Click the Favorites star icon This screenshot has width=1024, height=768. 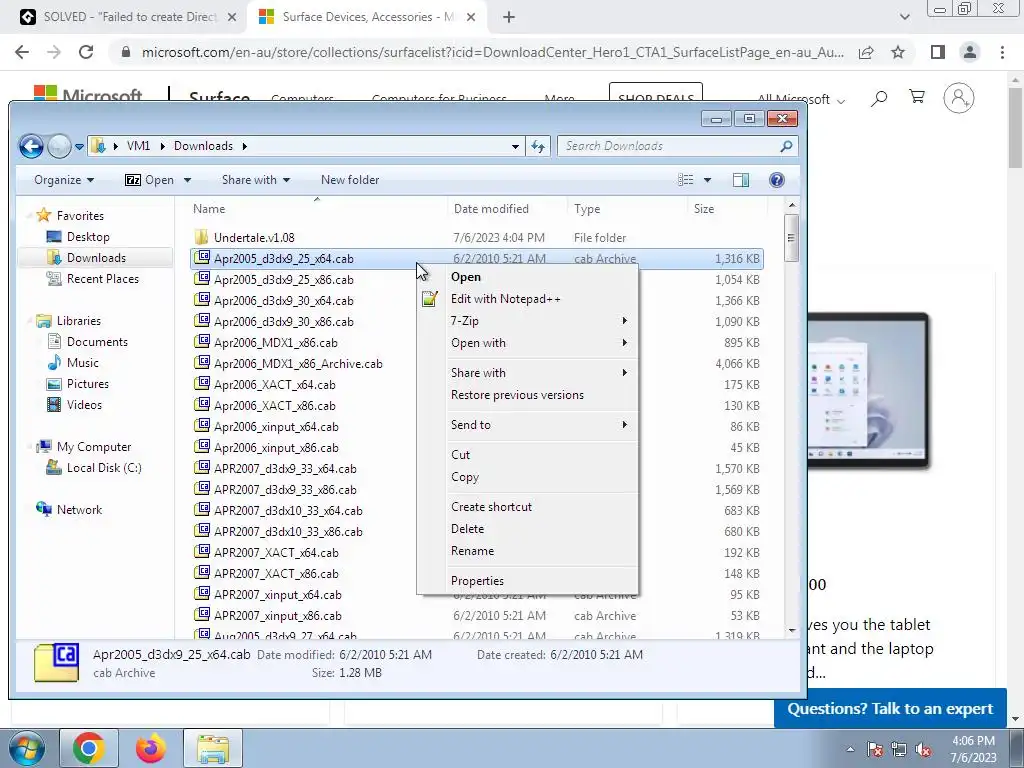(x=44, y=215)
